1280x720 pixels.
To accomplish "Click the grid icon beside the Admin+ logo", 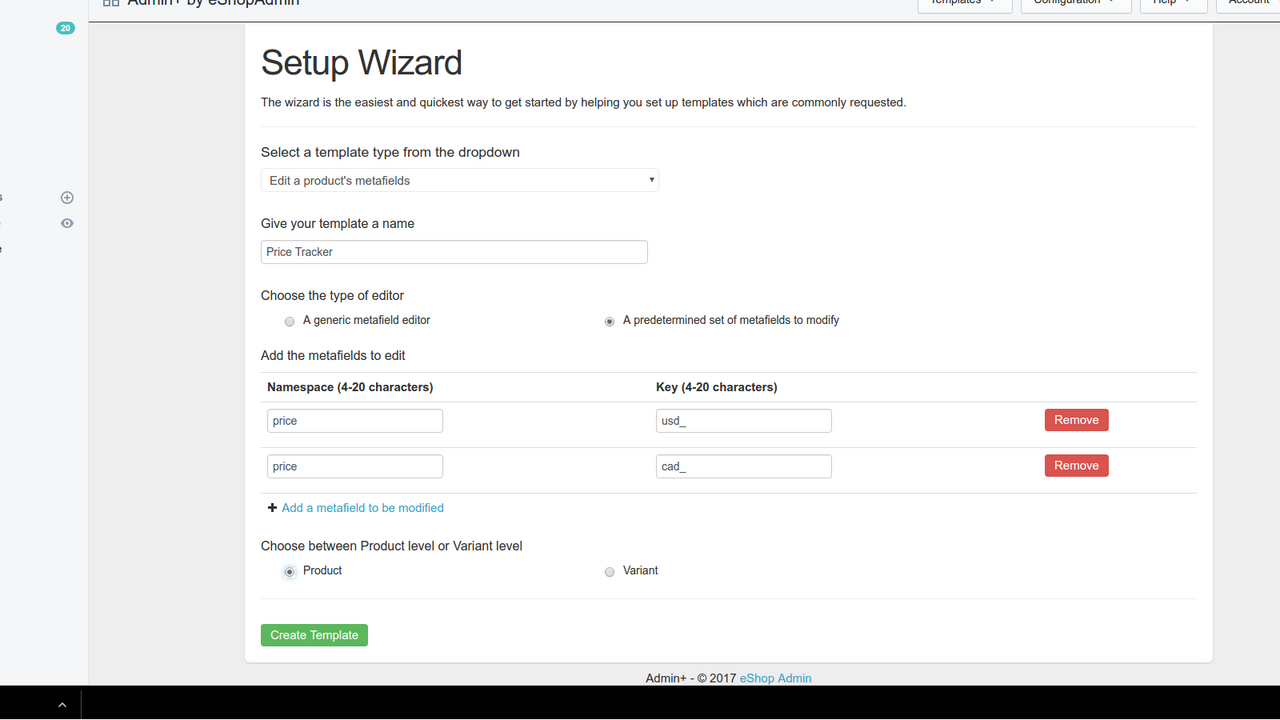I will pyautogui.click(x=110, y=3).
